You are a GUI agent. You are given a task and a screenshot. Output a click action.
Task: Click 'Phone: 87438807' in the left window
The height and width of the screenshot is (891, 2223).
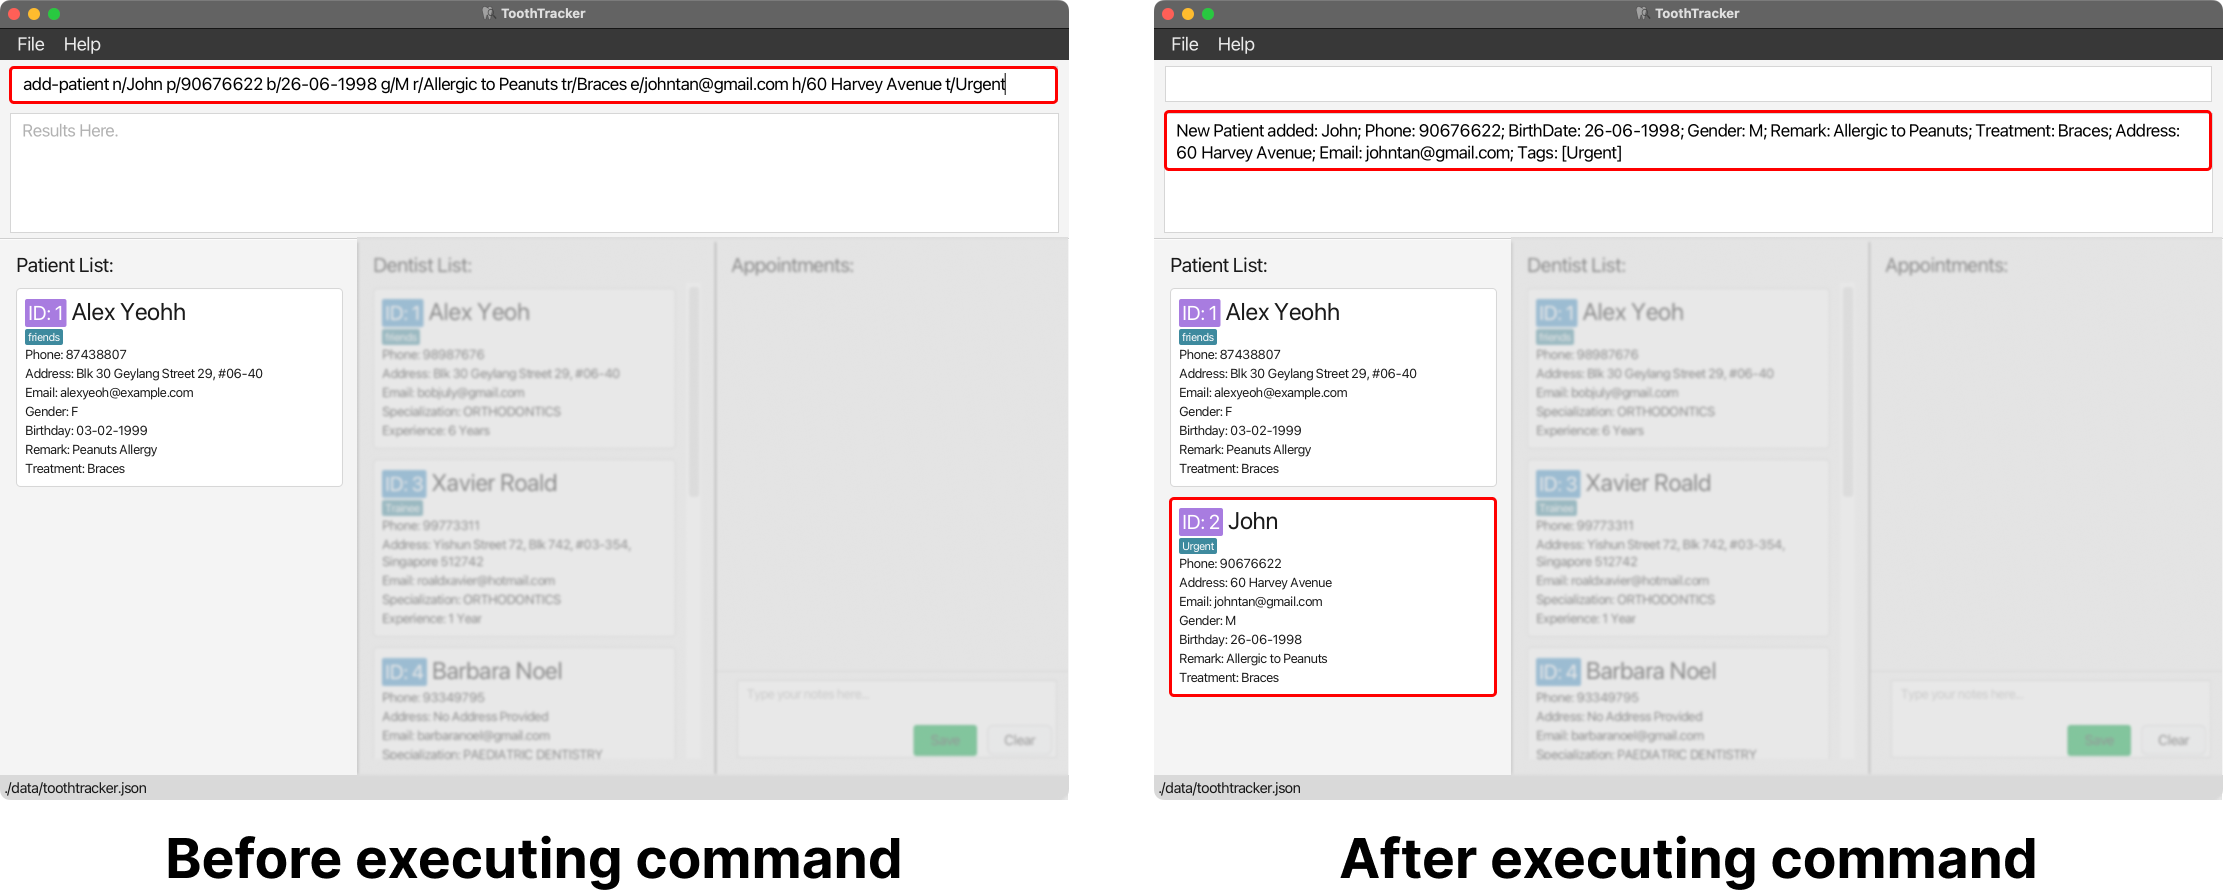76,355
